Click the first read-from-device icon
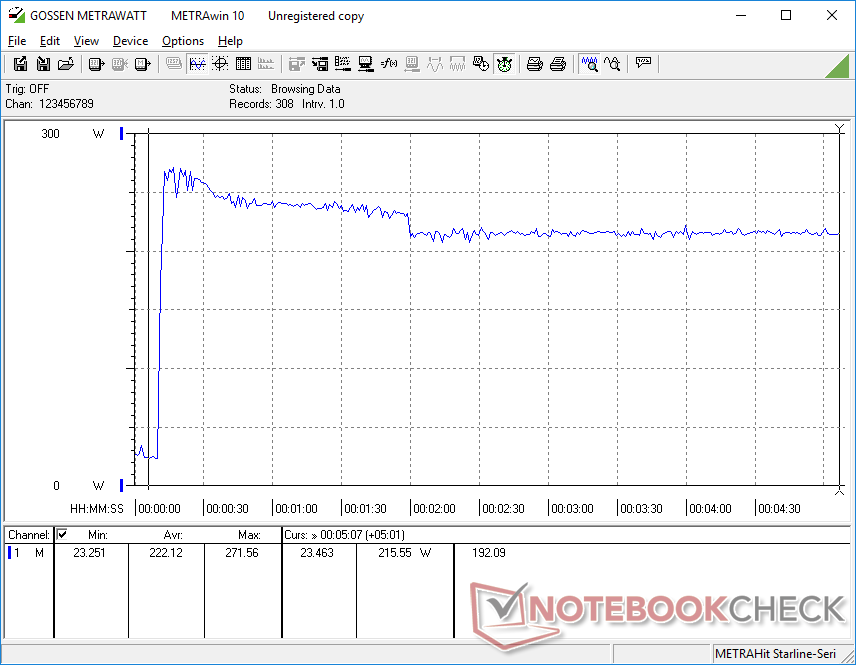 pyautogui.click(x=96, y=64)
